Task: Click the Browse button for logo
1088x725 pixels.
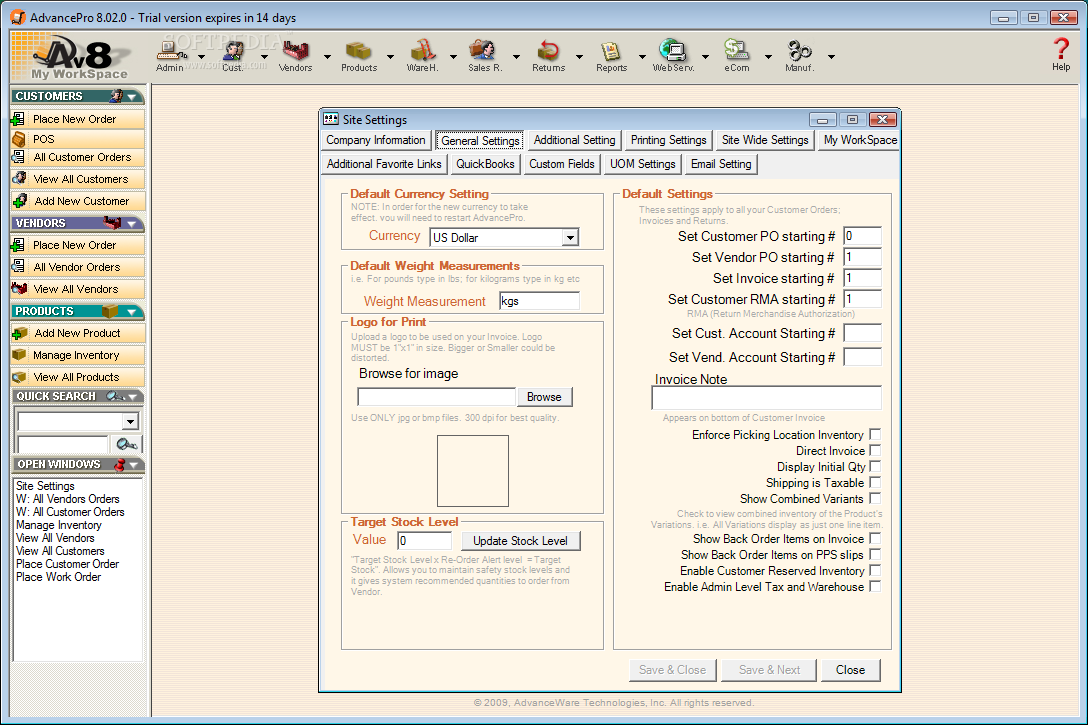Action: coord(544,397)
